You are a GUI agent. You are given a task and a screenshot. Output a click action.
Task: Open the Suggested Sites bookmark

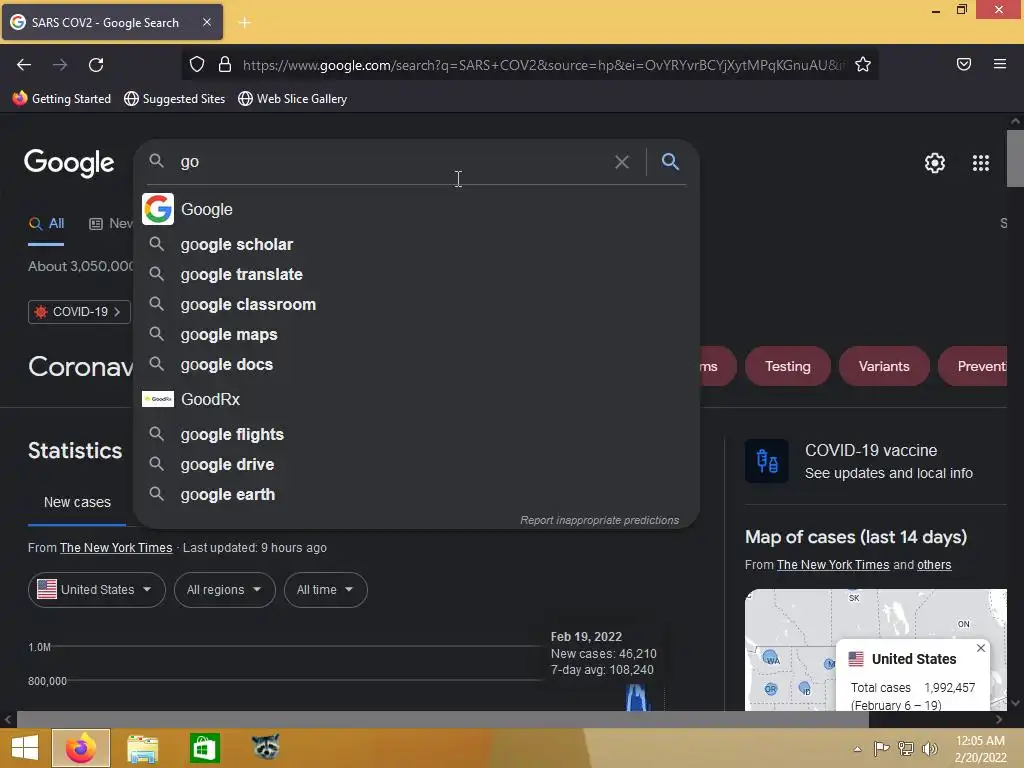174,99
